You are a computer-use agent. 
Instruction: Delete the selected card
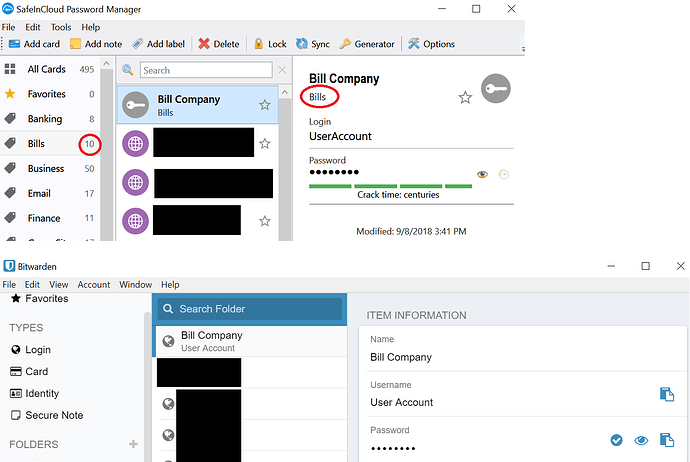[x=219, y=44]
